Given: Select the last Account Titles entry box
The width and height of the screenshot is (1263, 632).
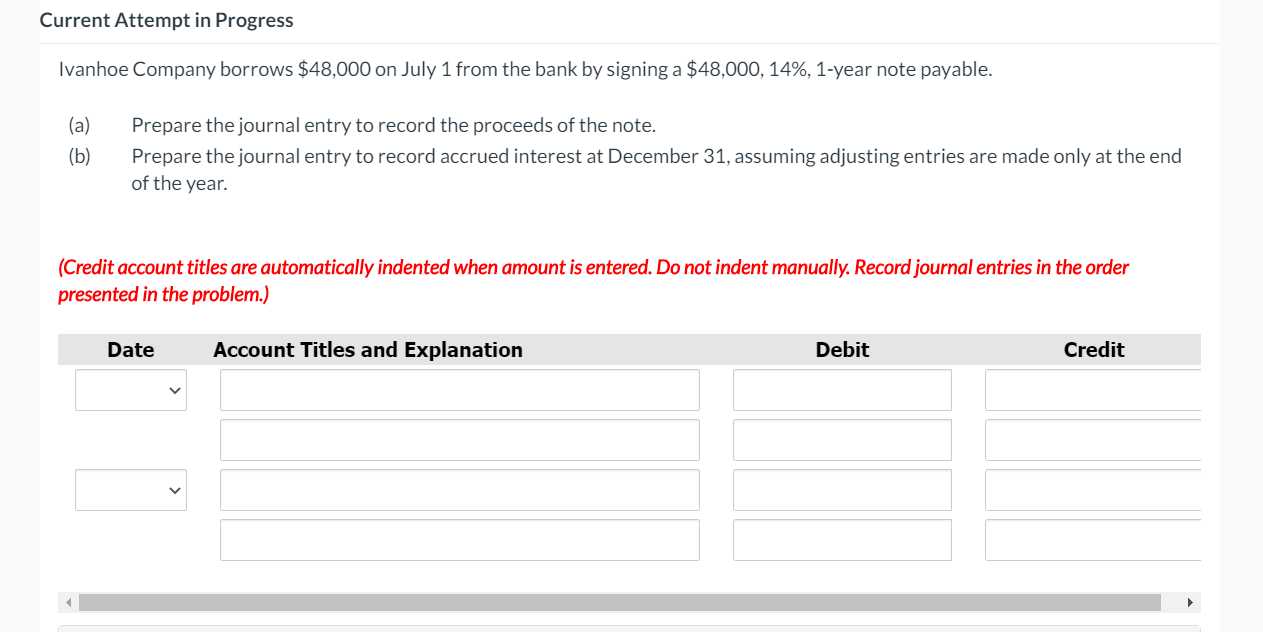Looking at the screenshot, I should (x=459, y=540).
